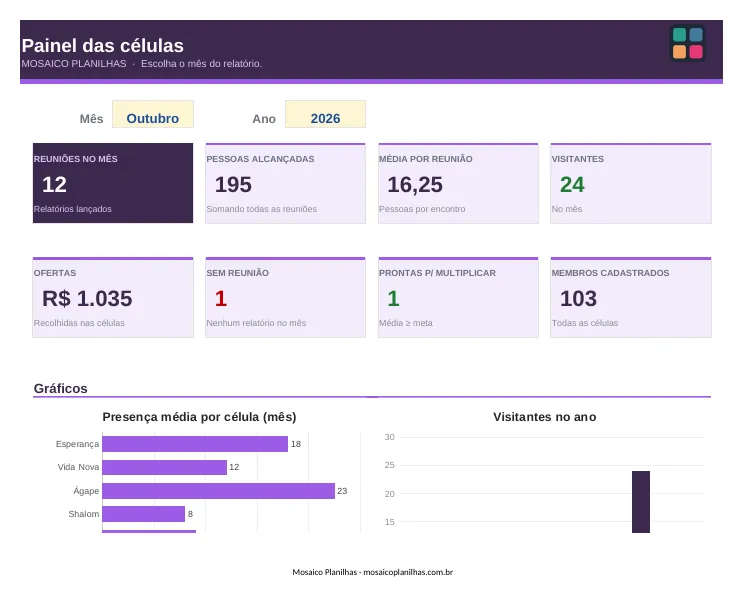The image size is (743, 597).
Task: Select the Membros cadastrados value 103
Action: coord(579,298)
